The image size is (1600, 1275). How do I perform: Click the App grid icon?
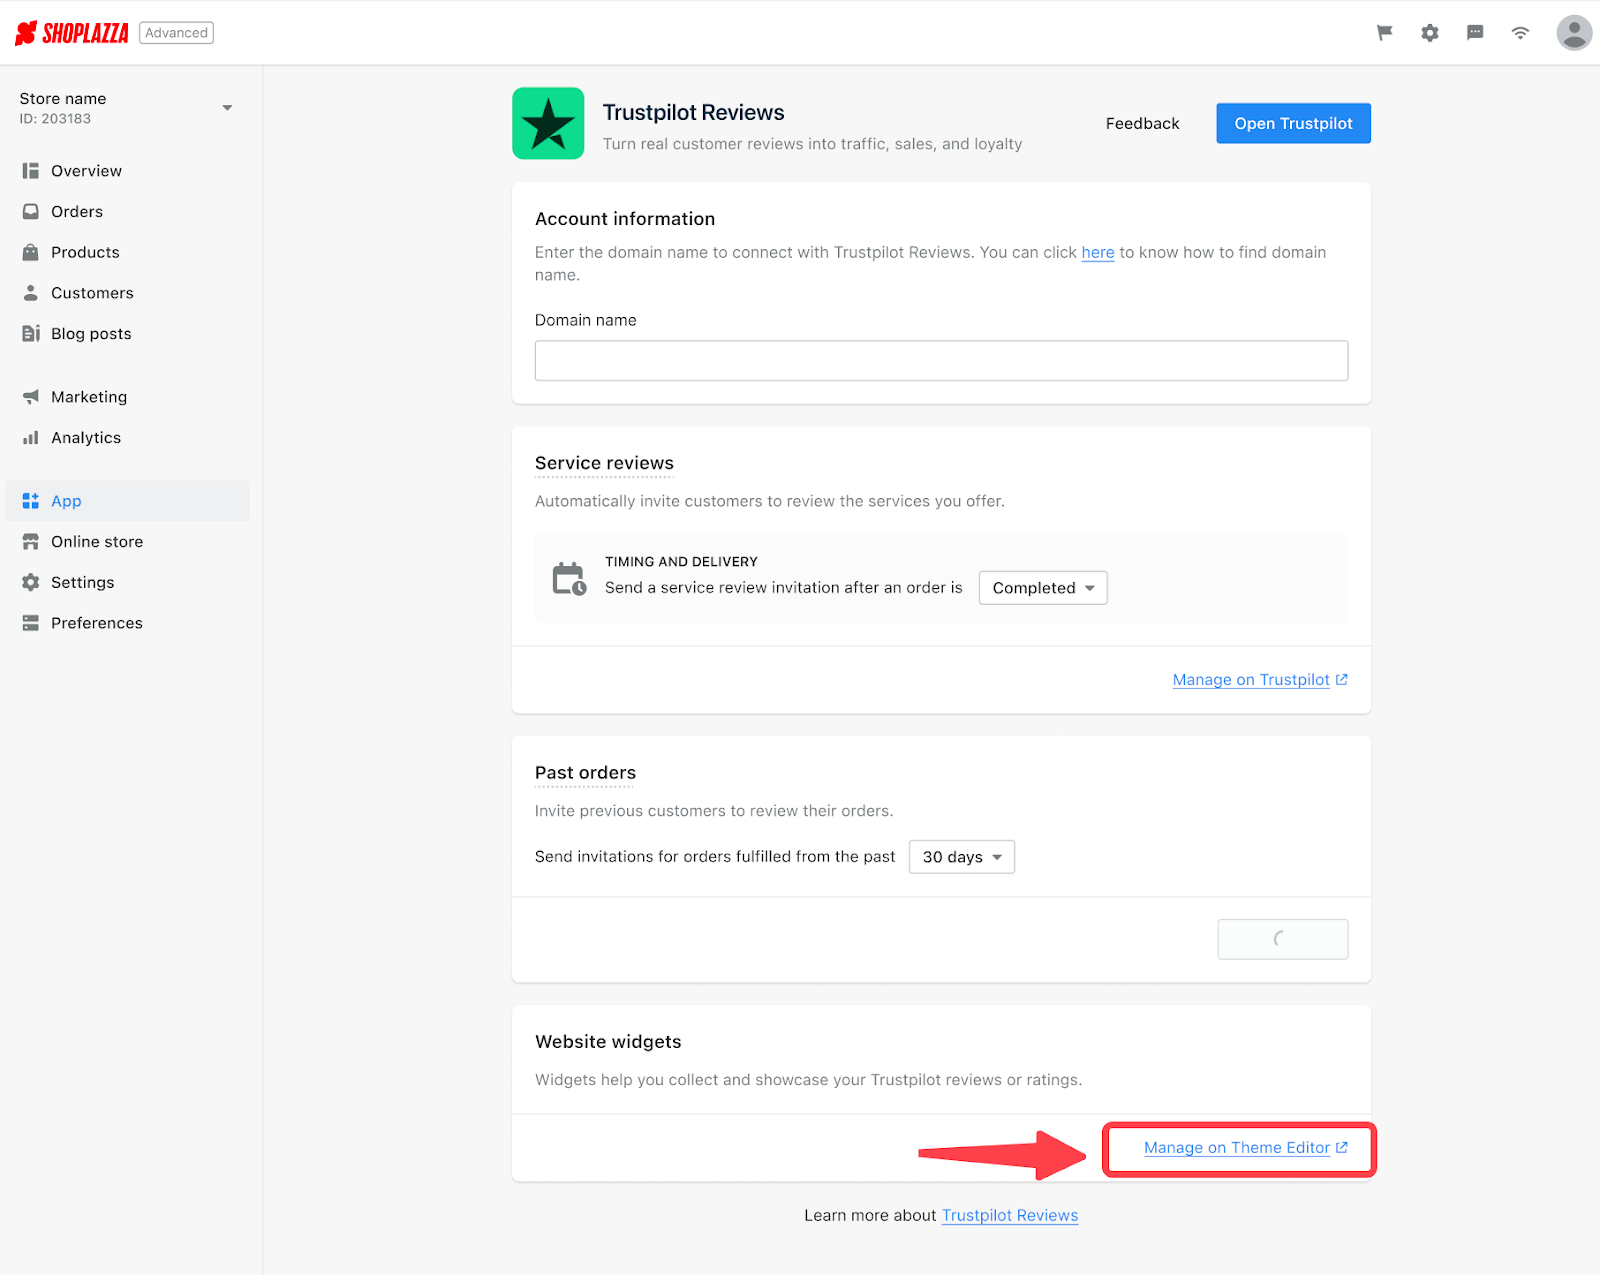tap(31, 501)
